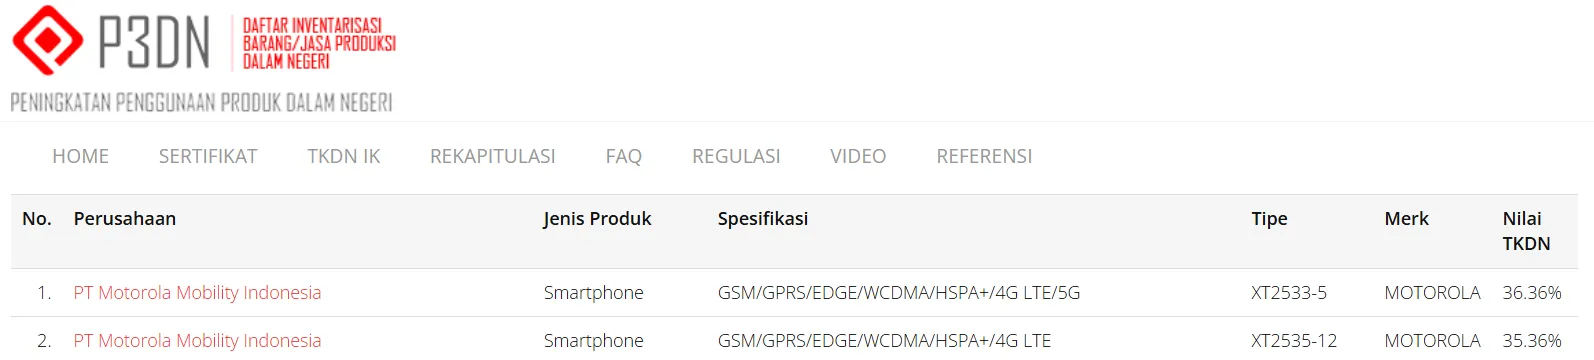Click the red diamond P3DN logo icon
Viewport: 1594px width, 360px height.
coord(47,40)
